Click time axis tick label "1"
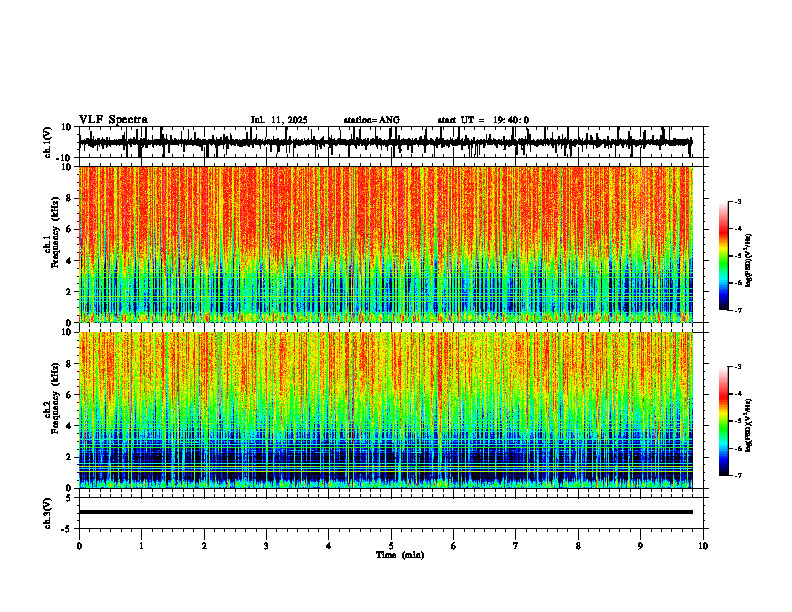 click(141, 546)
